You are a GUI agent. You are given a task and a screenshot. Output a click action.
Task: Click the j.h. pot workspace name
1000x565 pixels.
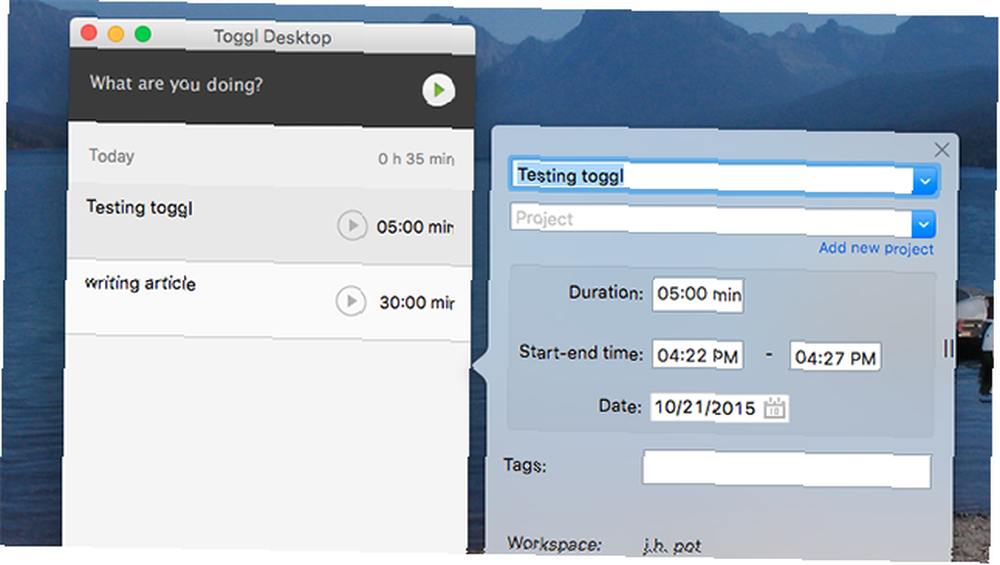point(672,546)
